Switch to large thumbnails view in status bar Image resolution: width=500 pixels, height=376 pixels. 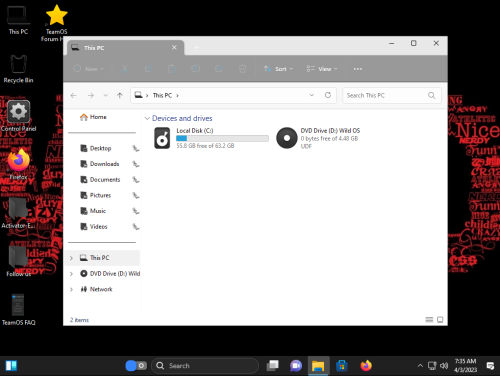click(x=440, y=320)
